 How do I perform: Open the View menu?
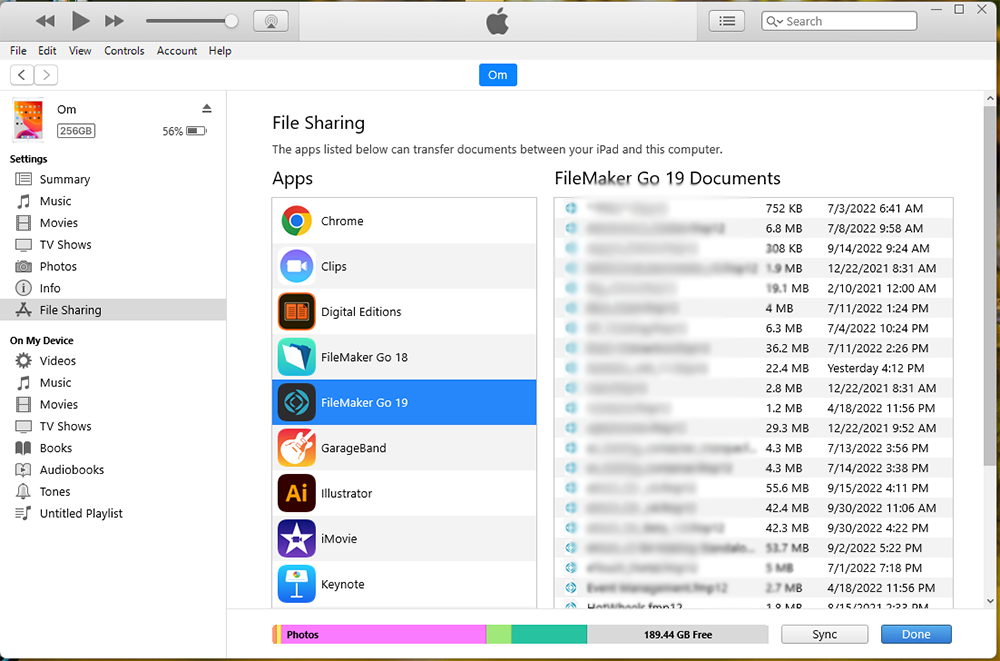[x=80, y=50]
